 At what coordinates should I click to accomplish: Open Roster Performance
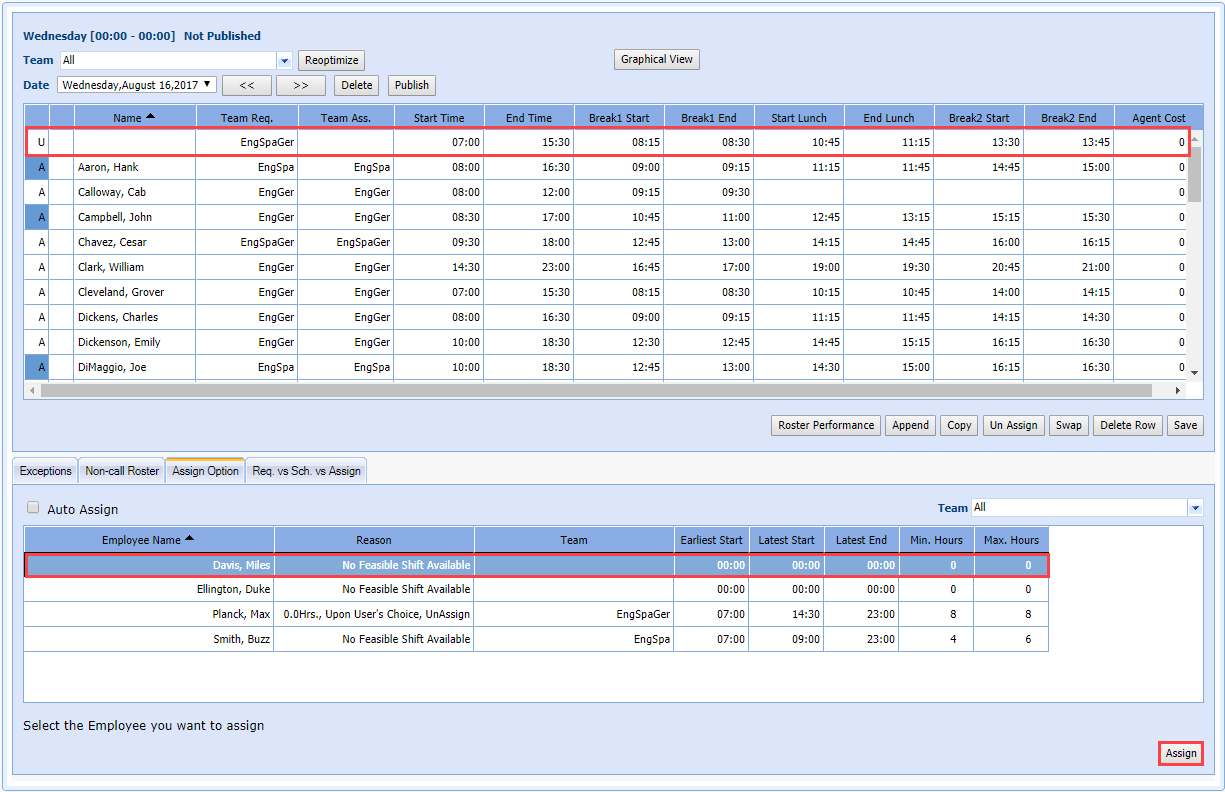tap(826, 425)
